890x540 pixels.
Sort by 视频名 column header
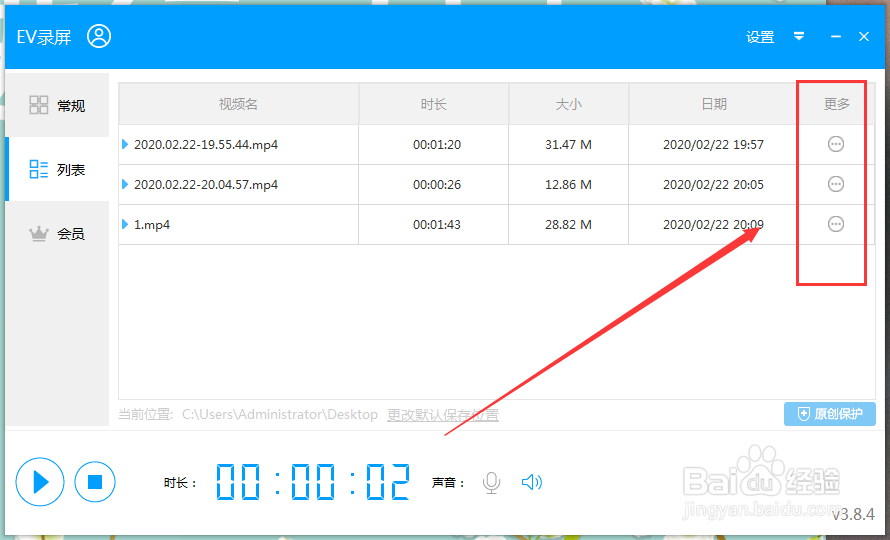[238, 104]
